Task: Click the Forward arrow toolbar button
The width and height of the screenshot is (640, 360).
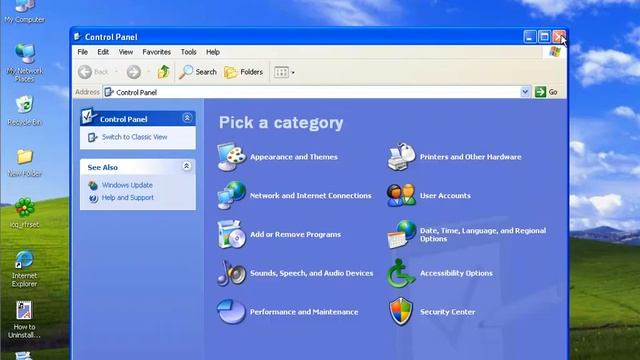Action: tap(133, 72)
